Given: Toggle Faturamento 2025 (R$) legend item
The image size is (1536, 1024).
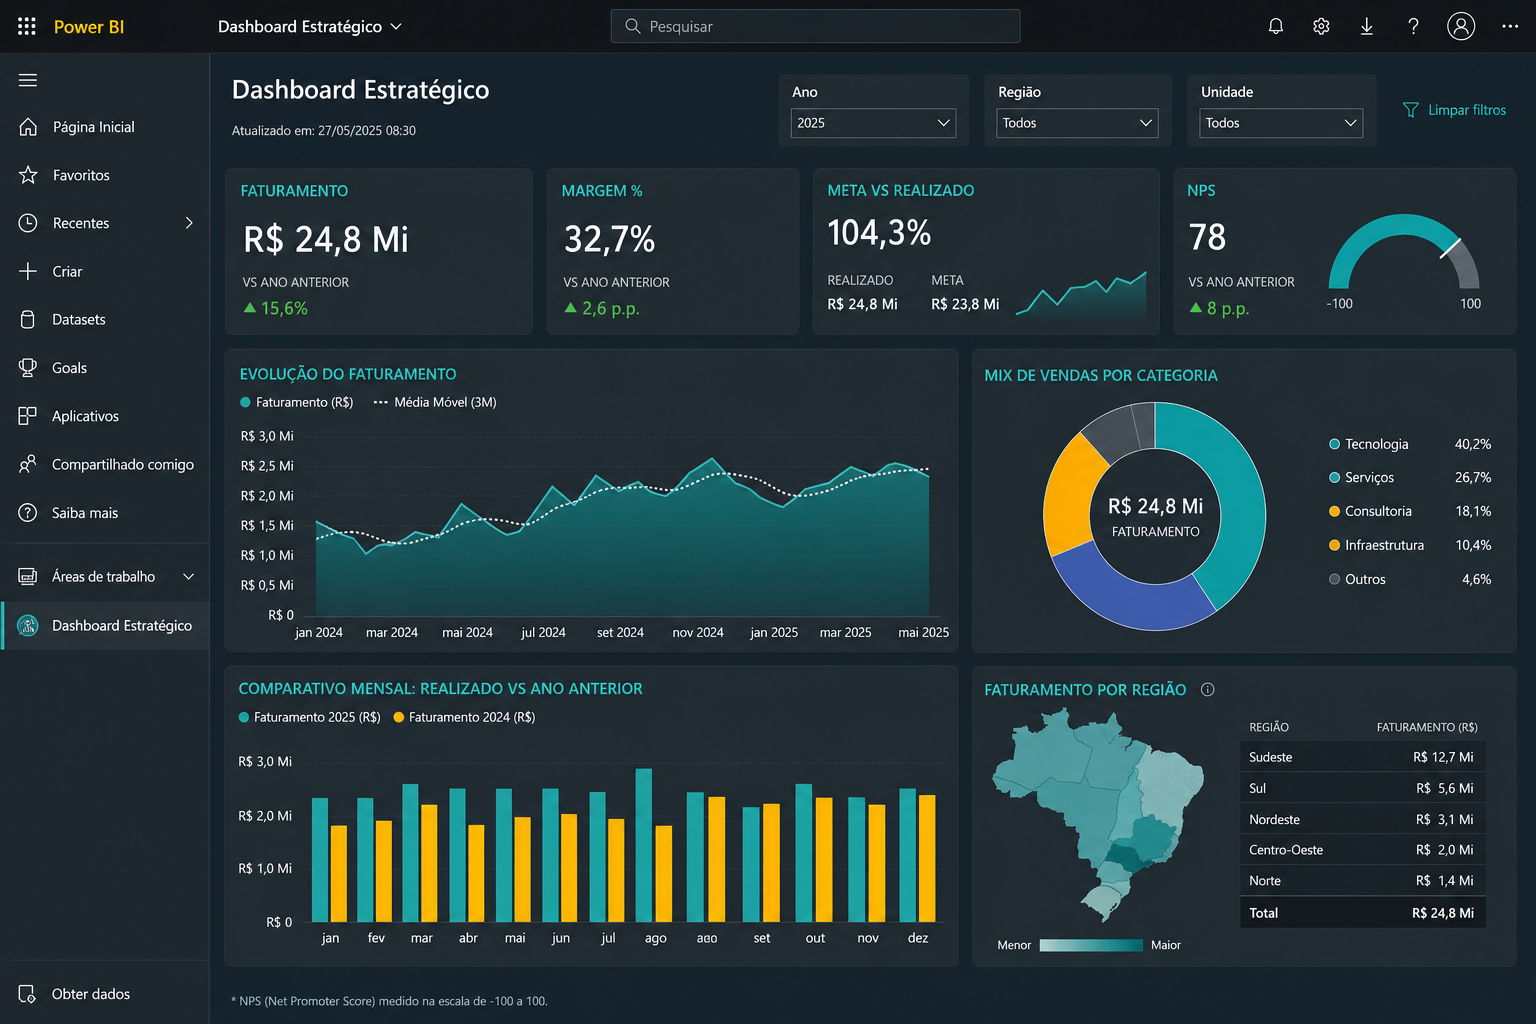Looking at the screenshot, I should tap(310, 717).
